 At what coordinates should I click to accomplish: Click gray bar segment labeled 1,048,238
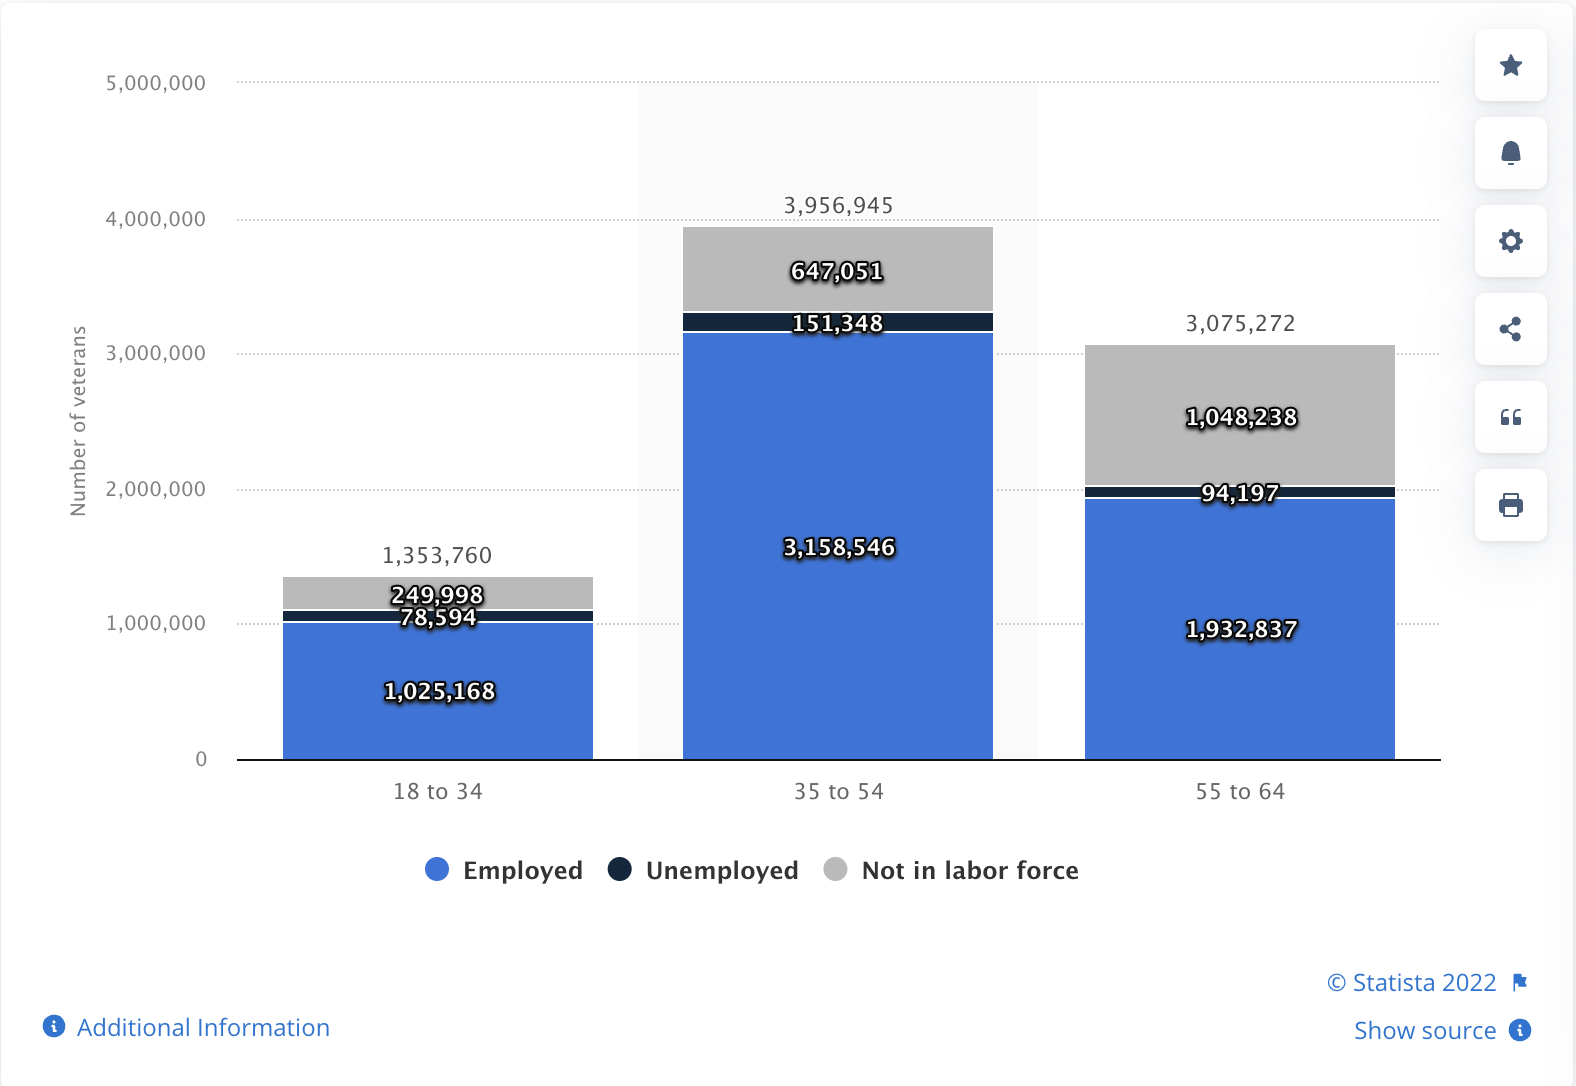[x=1240, y=416]
